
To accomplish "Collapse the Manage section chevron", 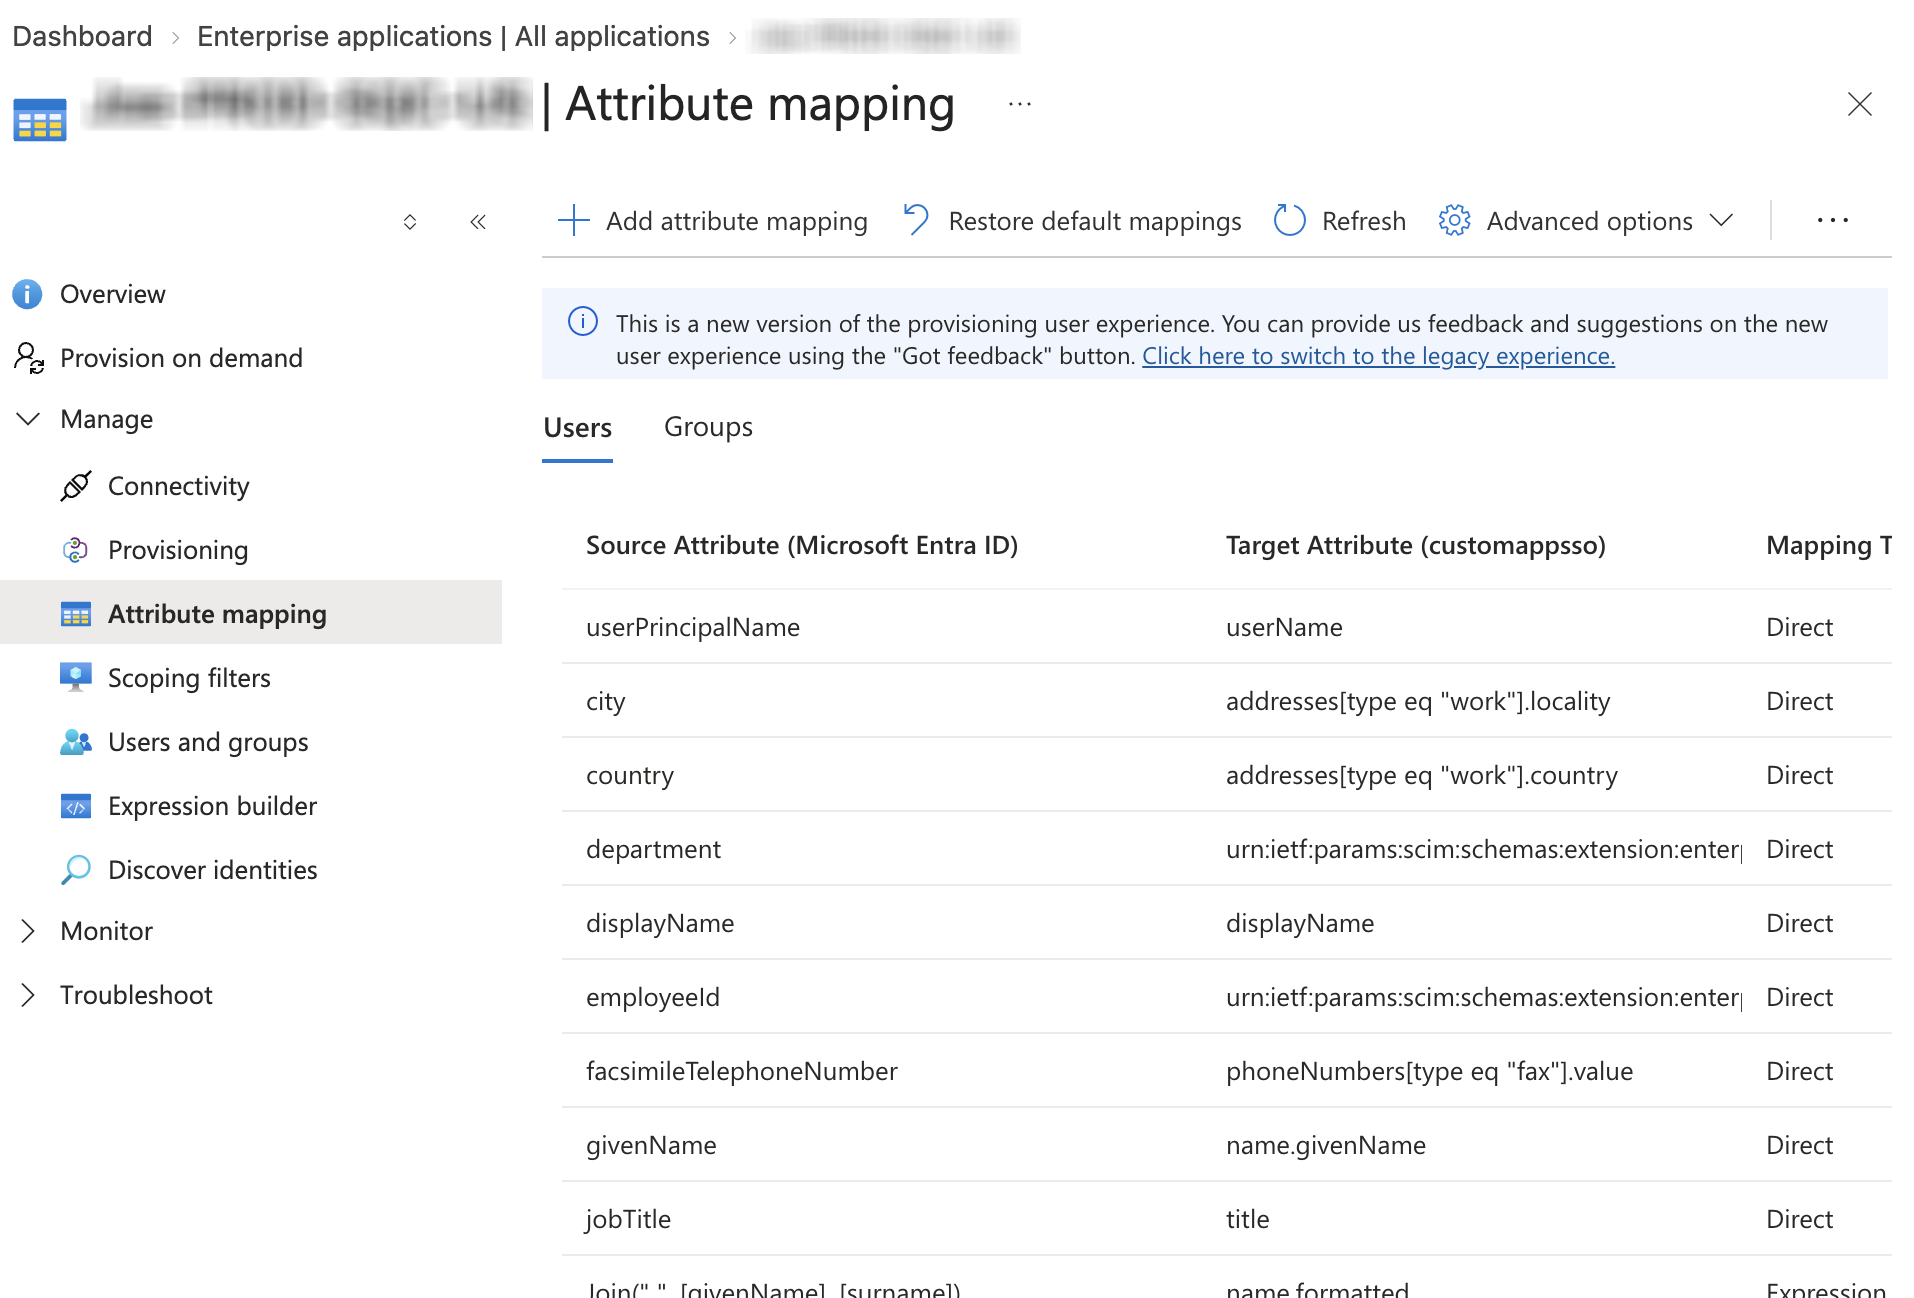I will tap(29, 419).
